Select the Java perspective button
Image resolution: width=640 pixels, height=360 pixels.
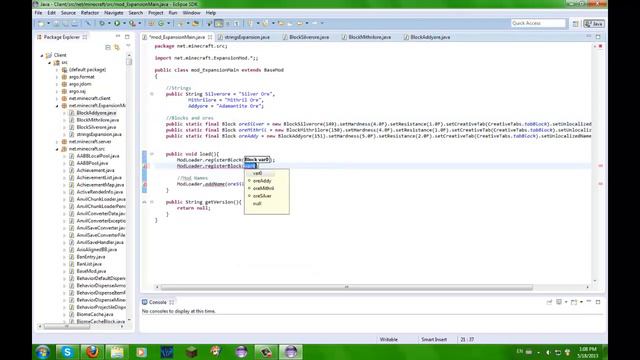(594, 24)
